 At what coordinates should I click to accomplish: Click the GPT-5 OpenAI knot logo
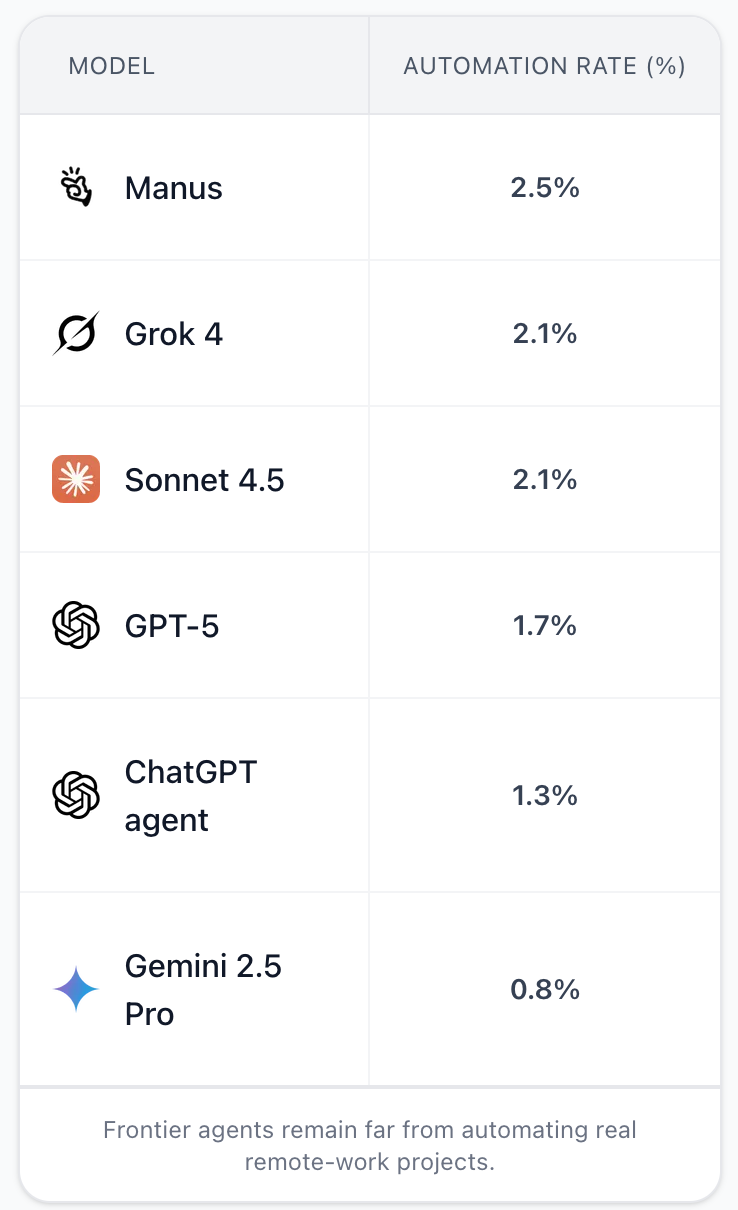(x=76, y=625)
